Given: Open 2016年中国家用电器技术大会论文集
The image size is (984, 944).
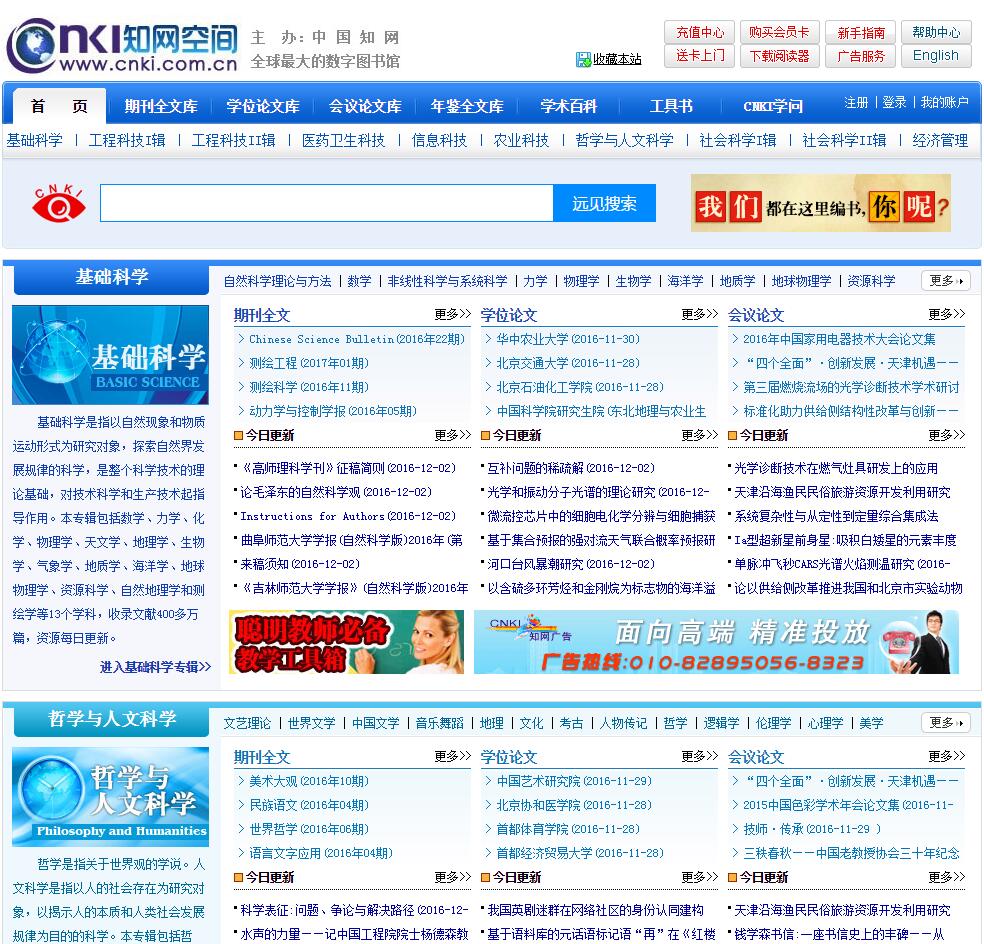Looking at the screenshot, I should coord(839,339).
